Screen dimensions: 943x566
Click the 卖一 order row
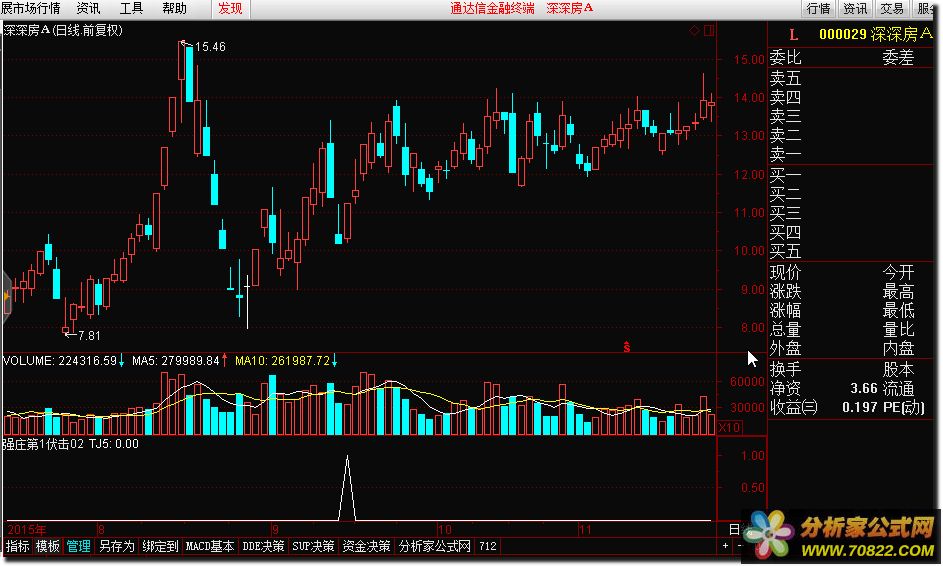785,155
